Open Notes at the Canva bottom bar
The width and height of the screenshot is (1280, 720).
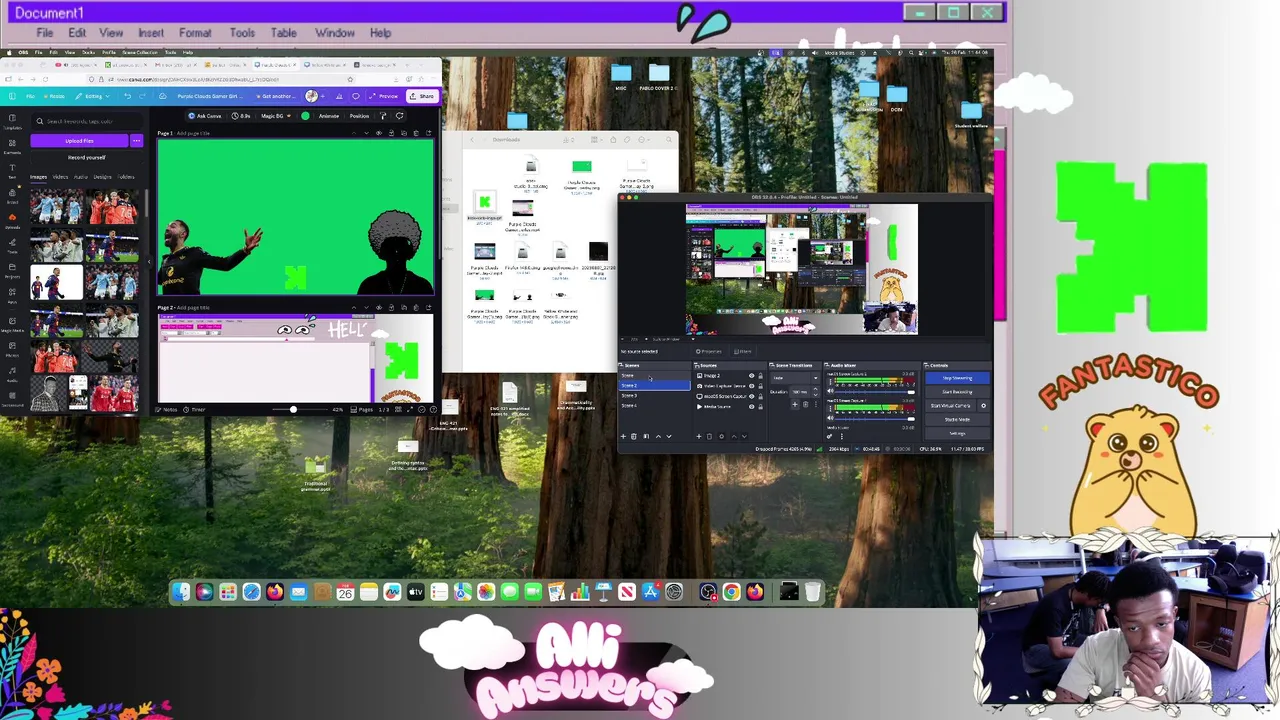[167, 409]
